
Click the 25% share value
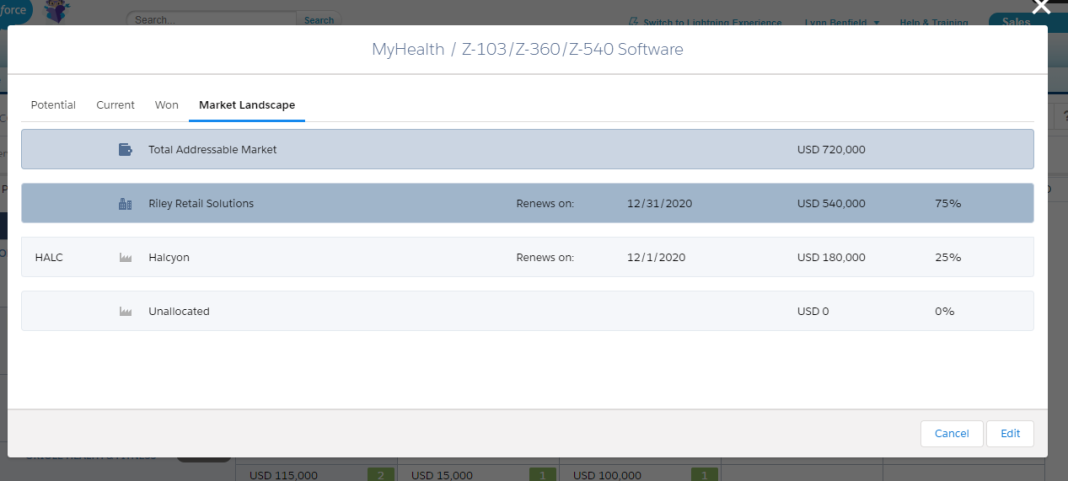click(948, 258)
